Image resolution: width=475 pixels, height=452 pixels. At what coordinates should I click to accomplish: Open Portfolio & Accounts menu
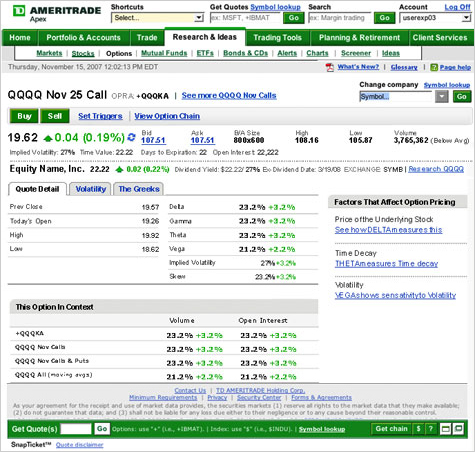click(83, 38)
